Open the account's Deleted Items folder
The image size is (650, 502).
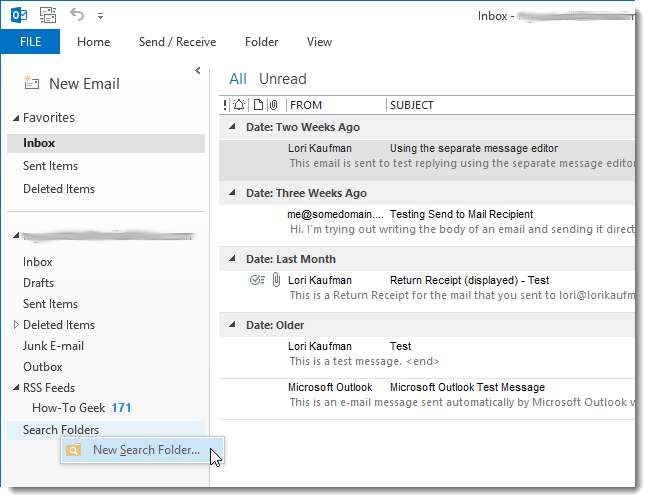(59, 325)
